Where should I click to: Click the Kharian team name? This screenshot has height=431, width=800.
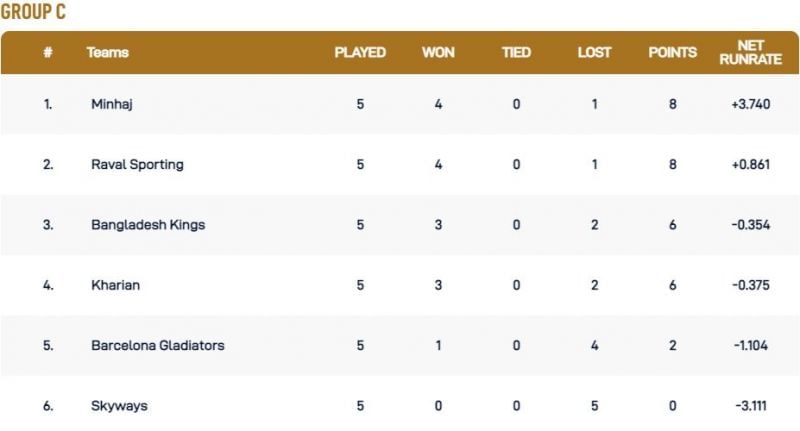click(x=115, y=285)
